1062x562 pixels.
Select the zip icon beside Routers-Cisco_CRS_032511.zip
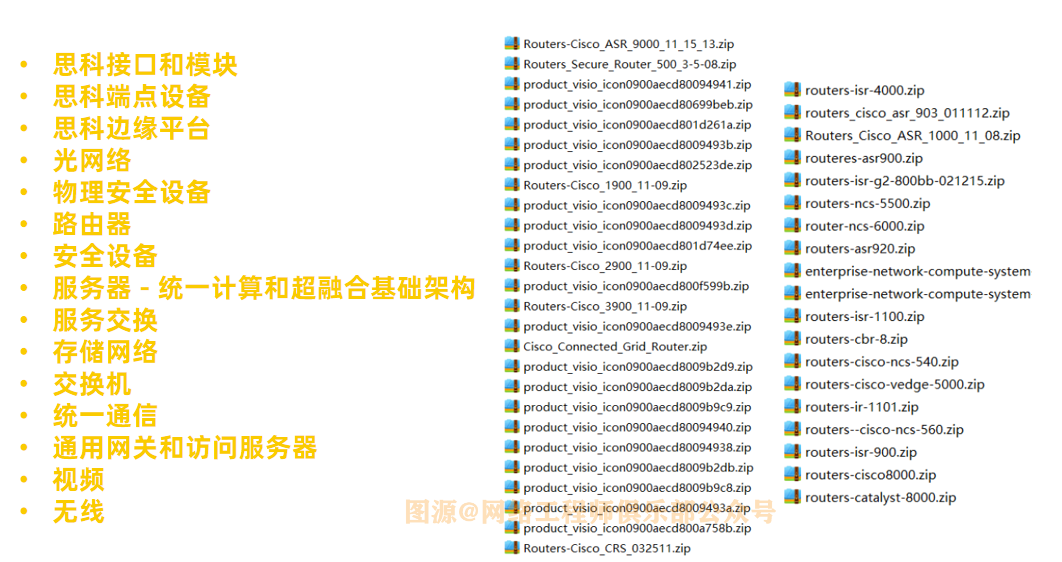click(512, 548)
